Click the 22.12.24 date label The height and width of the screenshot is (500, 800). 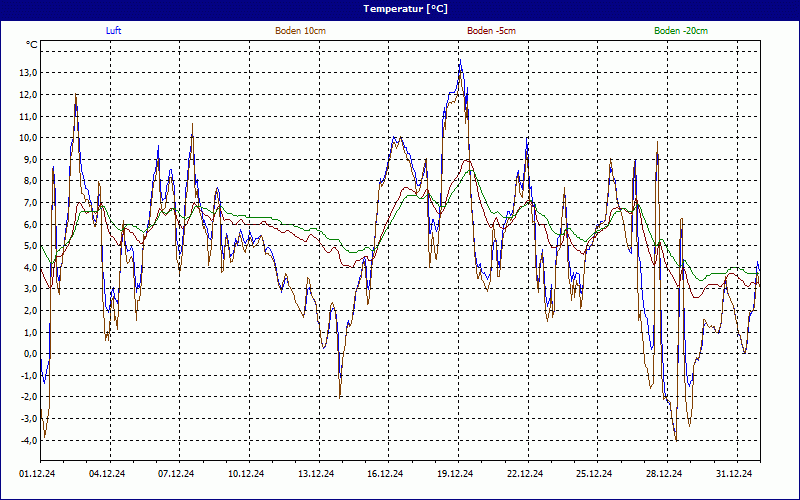click(525, 474)
